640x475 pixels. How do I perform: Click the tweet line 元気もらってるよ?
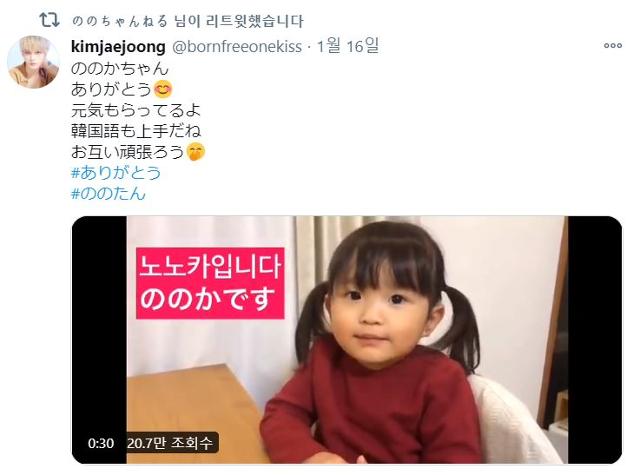(x=136, y=110)
